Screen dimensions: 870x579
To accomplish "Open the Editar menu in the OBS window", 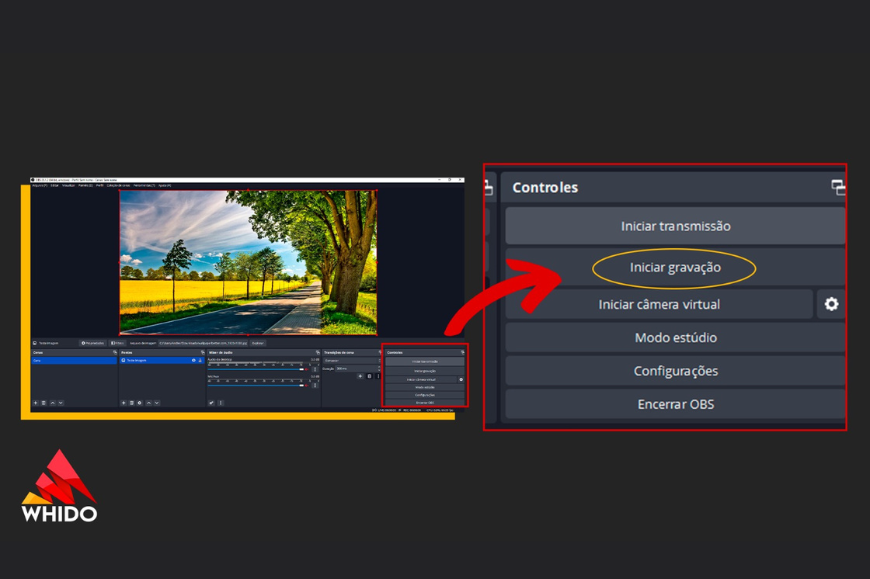I will (x=55, y=186).
